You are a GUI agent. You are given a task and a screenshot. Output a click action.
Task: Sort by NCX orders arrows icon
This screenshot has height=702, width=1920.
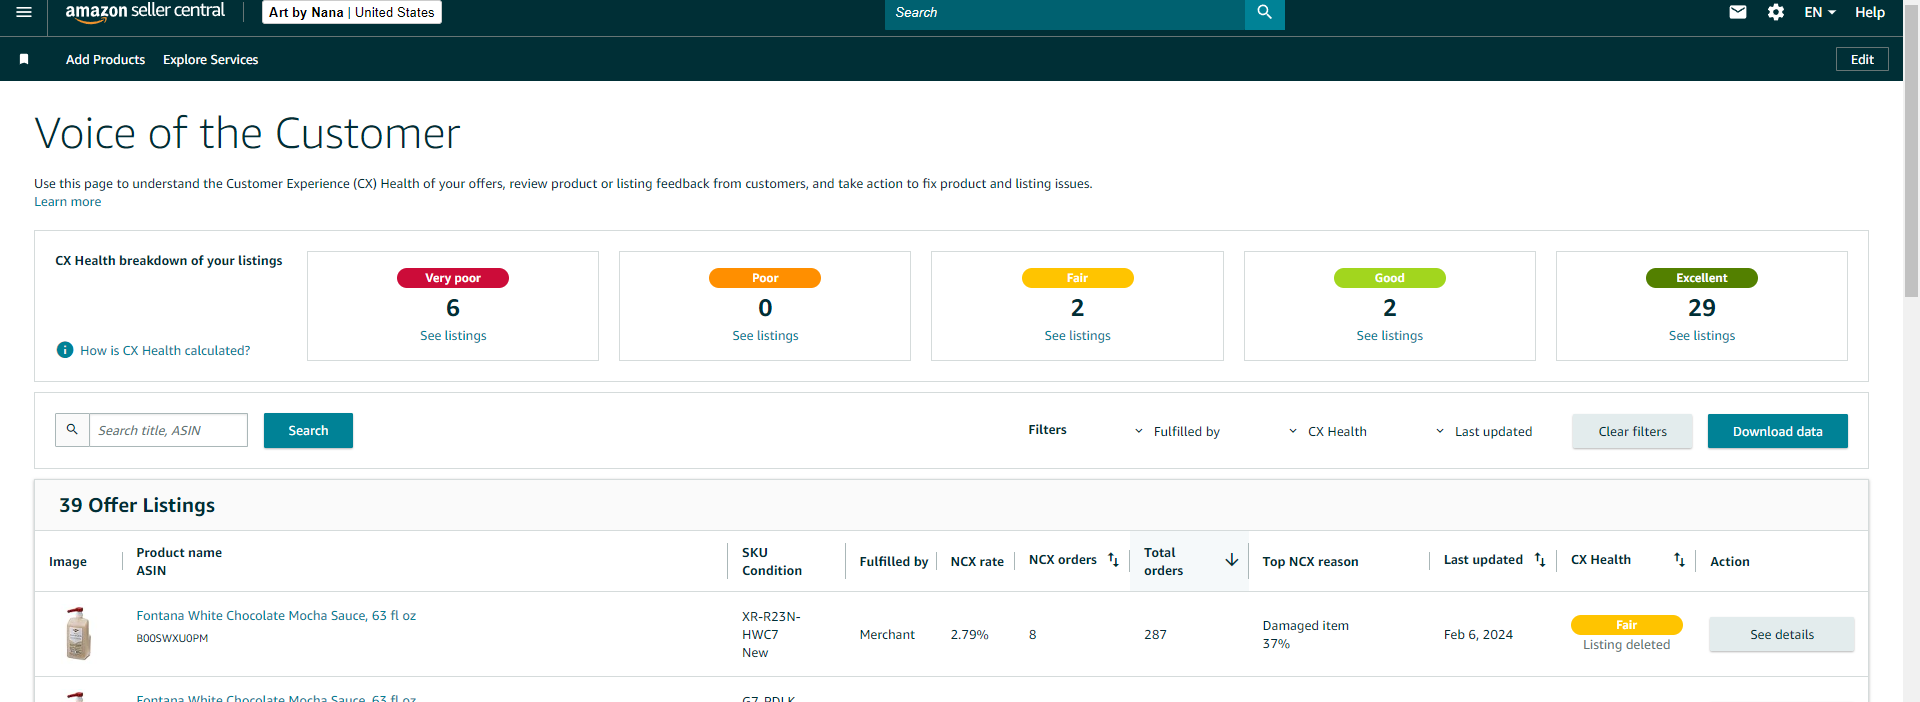pos(1113,560)
